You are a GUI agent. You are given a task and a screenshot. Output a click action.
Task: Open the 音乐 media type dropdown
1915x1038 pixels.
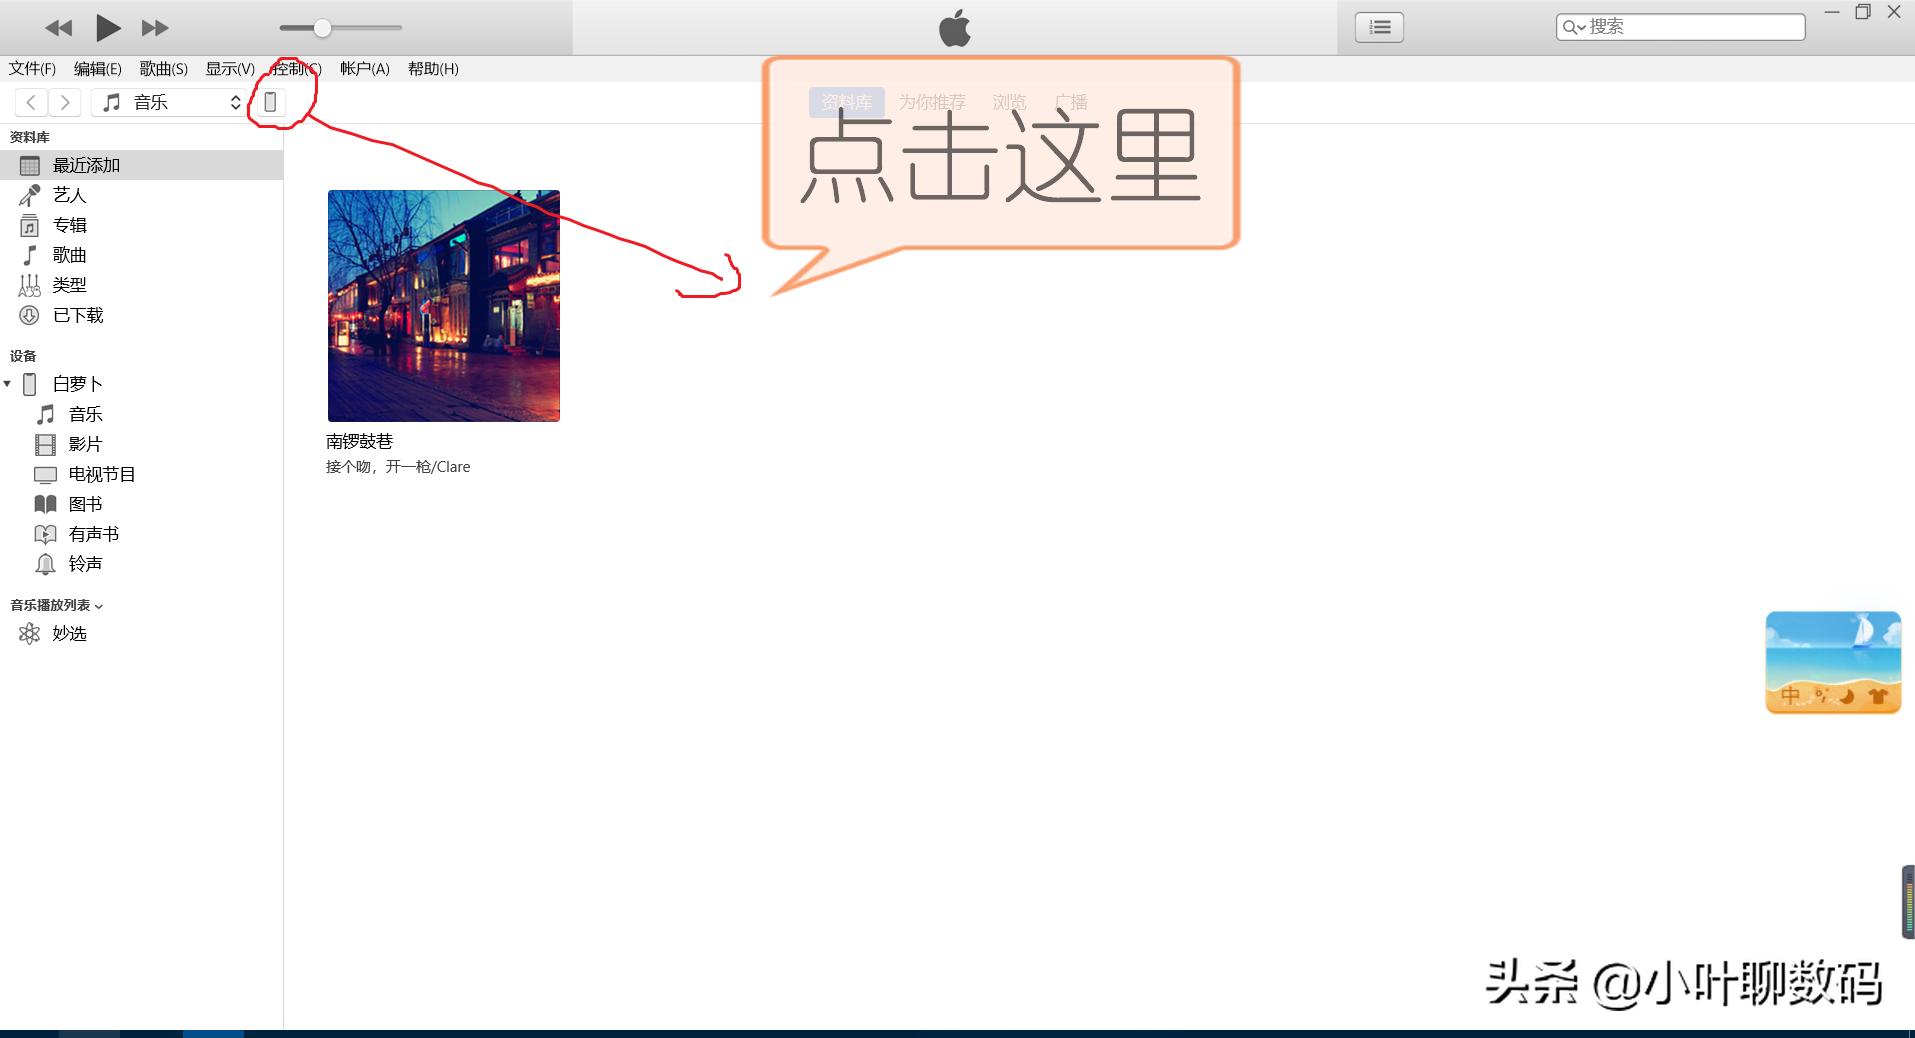[x=169, y=102]
